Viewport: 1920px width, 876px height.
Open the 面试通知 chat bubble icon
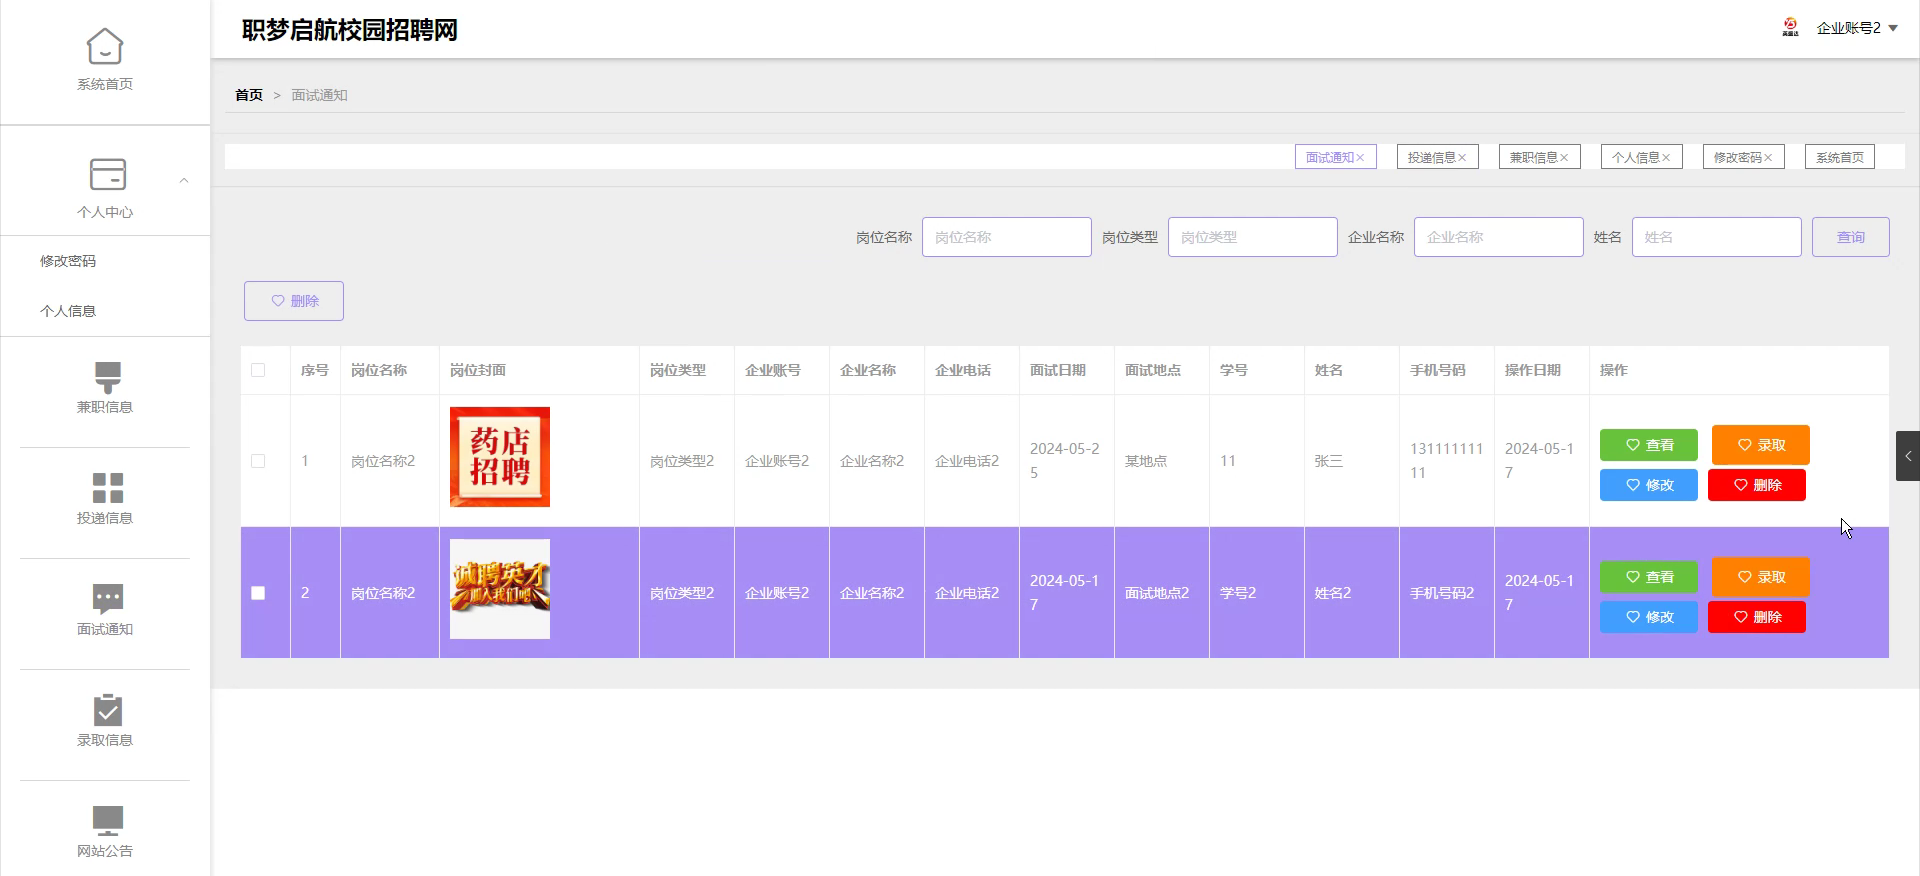(x=107, y=599)
